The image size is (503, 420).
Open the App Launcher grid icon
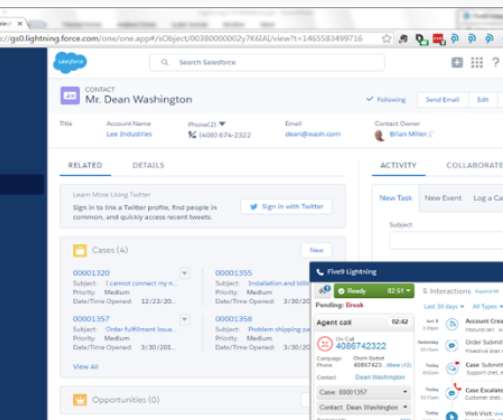[x=477, y=62]
